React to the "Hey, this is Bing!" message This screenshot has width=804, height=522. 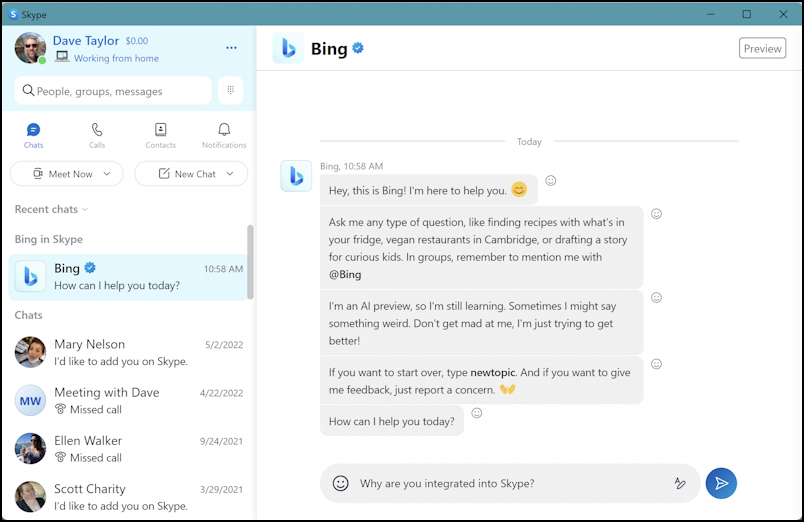(x=551, y=180)
